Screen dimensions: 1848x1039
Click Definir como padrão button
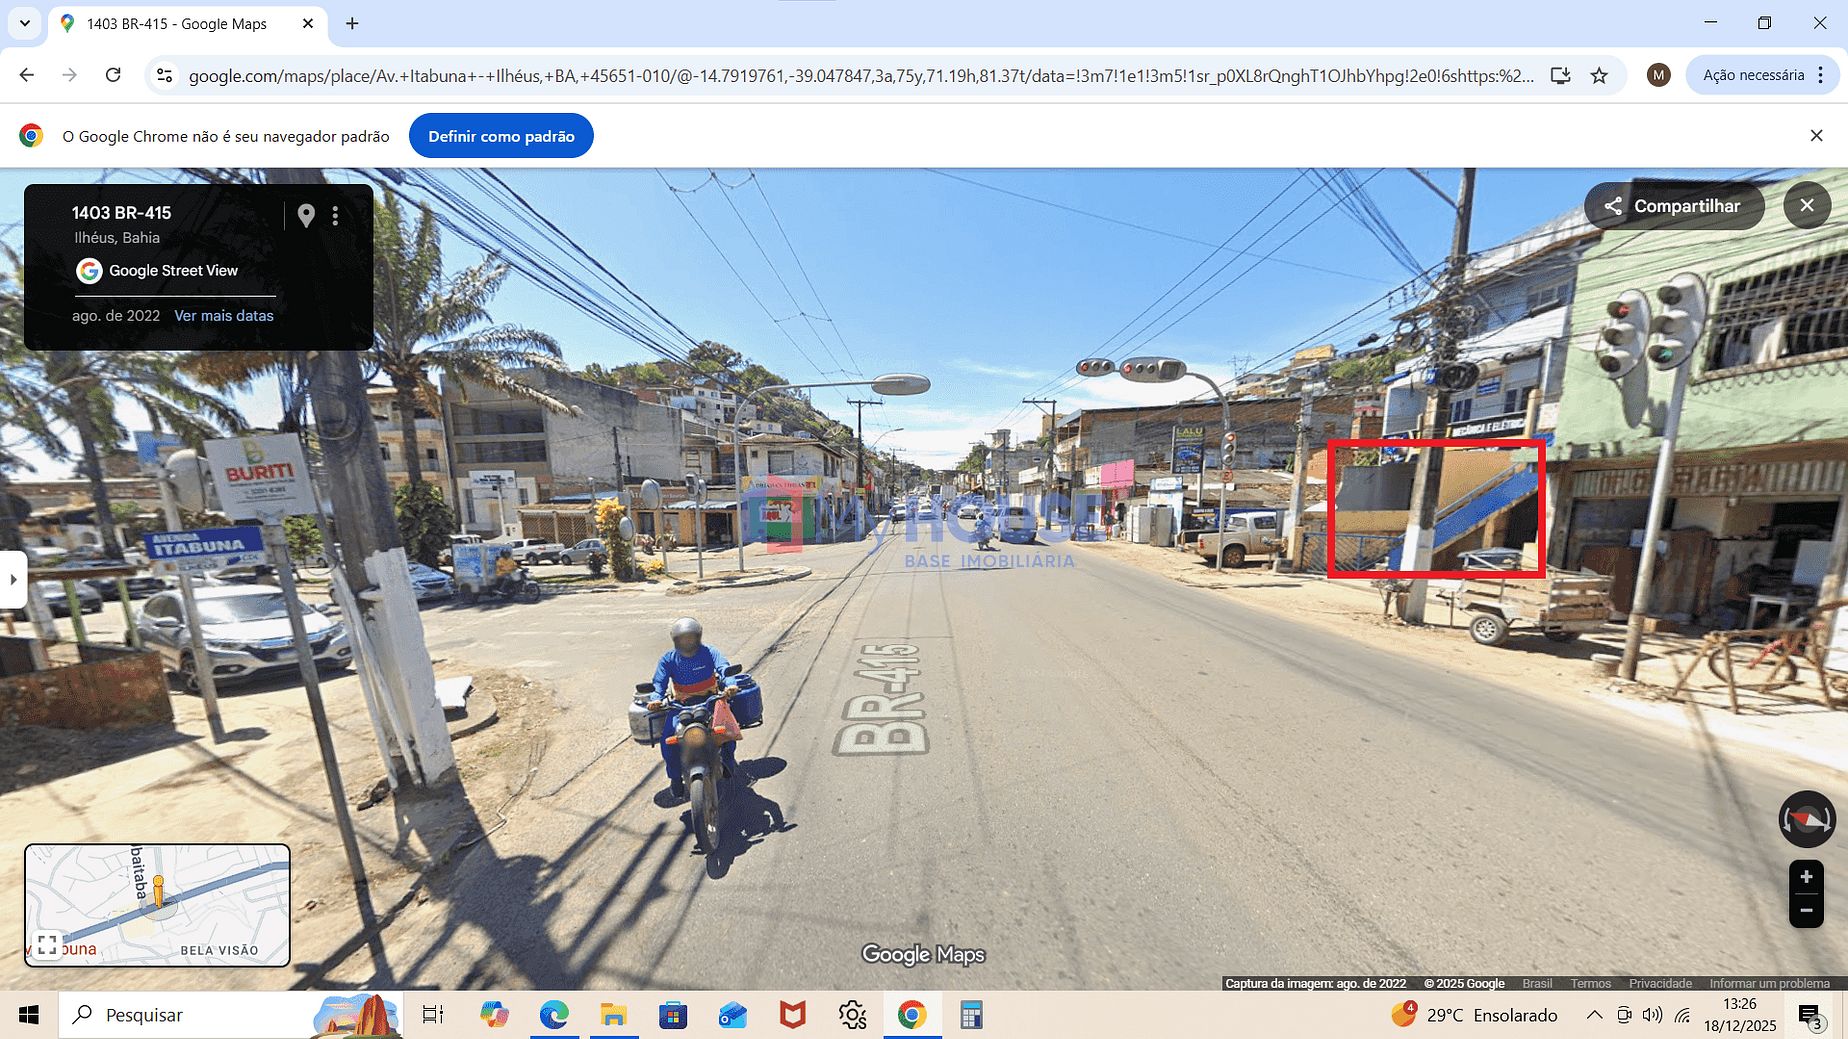pyautogui.click(x=501, y=136)
